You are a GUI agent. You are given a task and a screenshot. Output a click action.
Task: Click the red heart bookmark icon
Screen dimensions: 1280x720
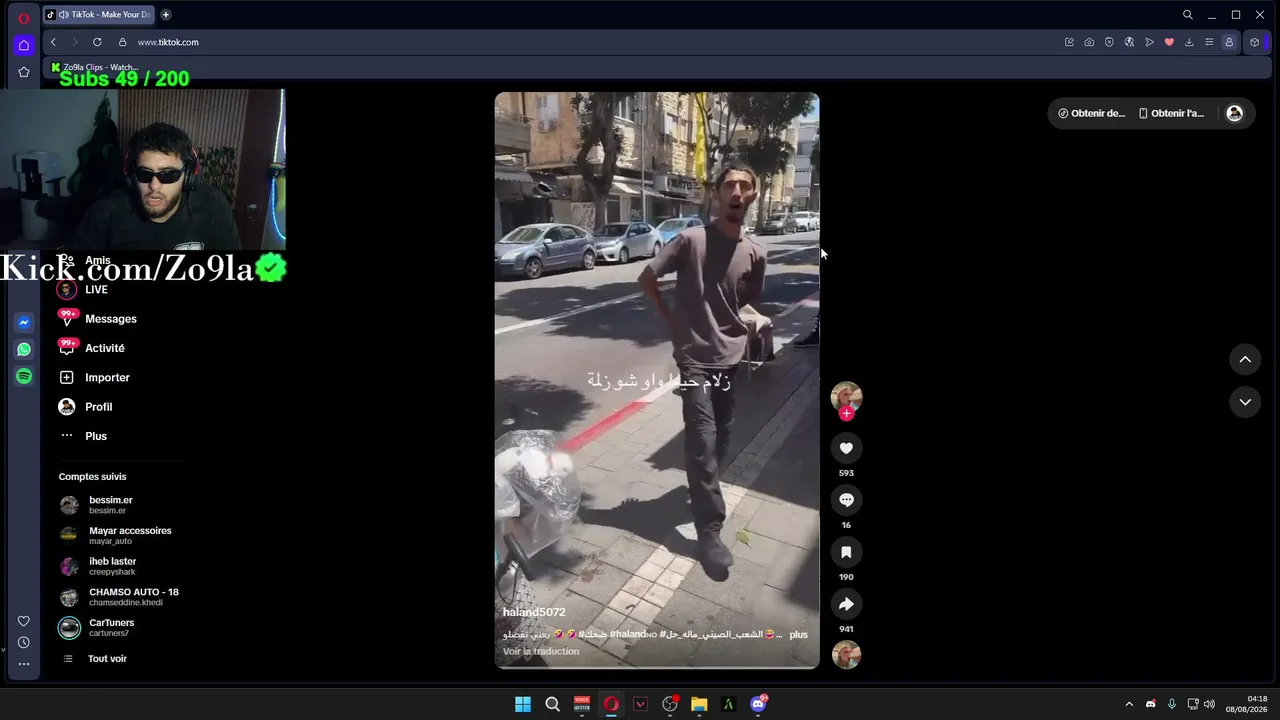tap(1169, 42)
